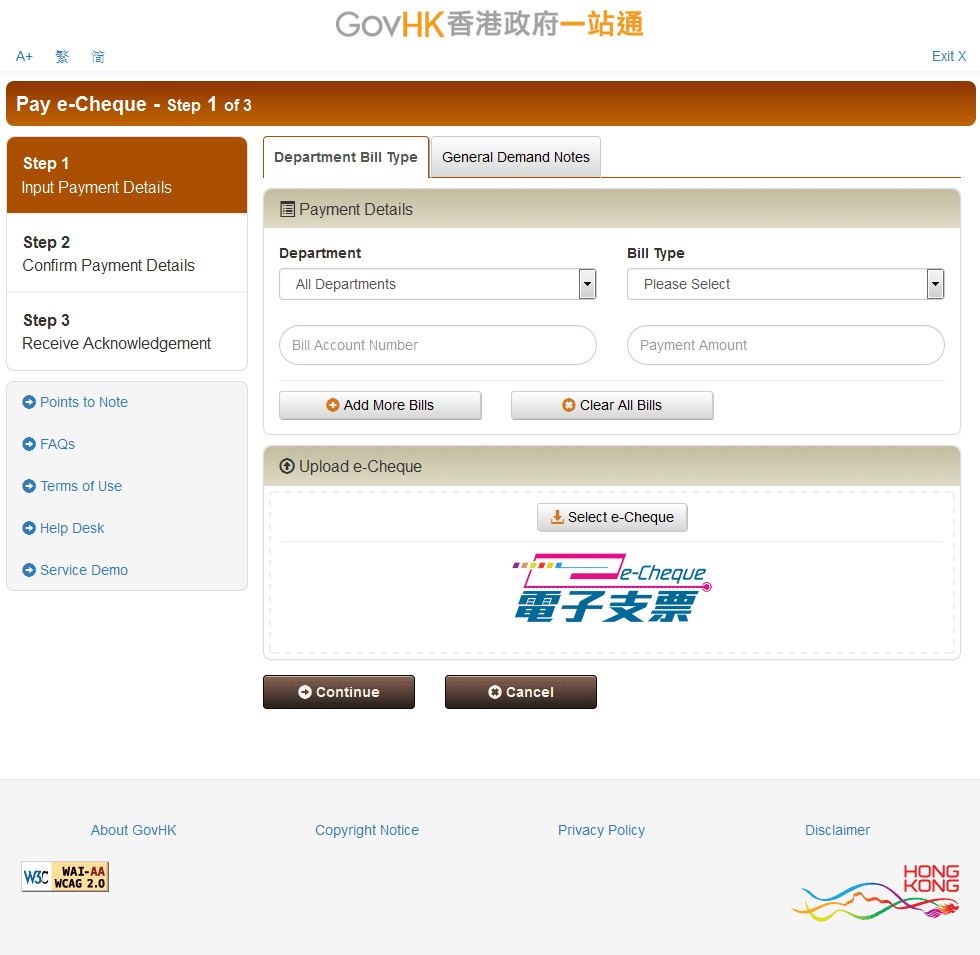The image size is (980, 955).
Task: Click arrow icon beside Help Desk
Action: (x=29, y=528)
